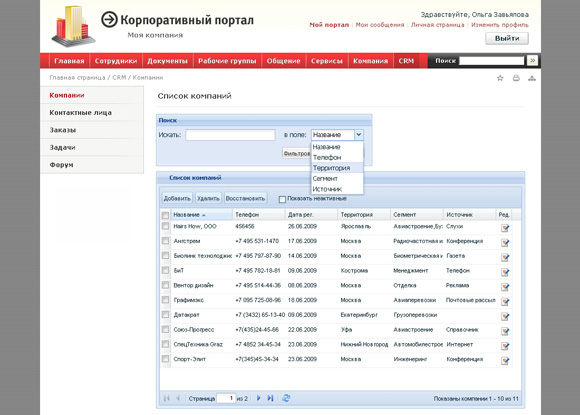Jump to last page icon
580x415 pixels.
click(270, 398)
